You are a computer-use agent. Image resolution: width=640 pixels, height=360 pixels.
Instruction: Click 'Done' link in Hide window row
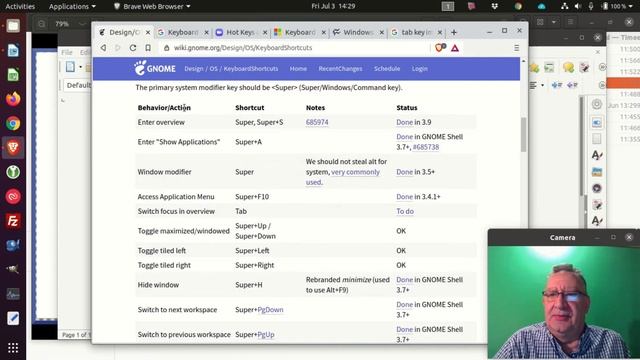404,280
